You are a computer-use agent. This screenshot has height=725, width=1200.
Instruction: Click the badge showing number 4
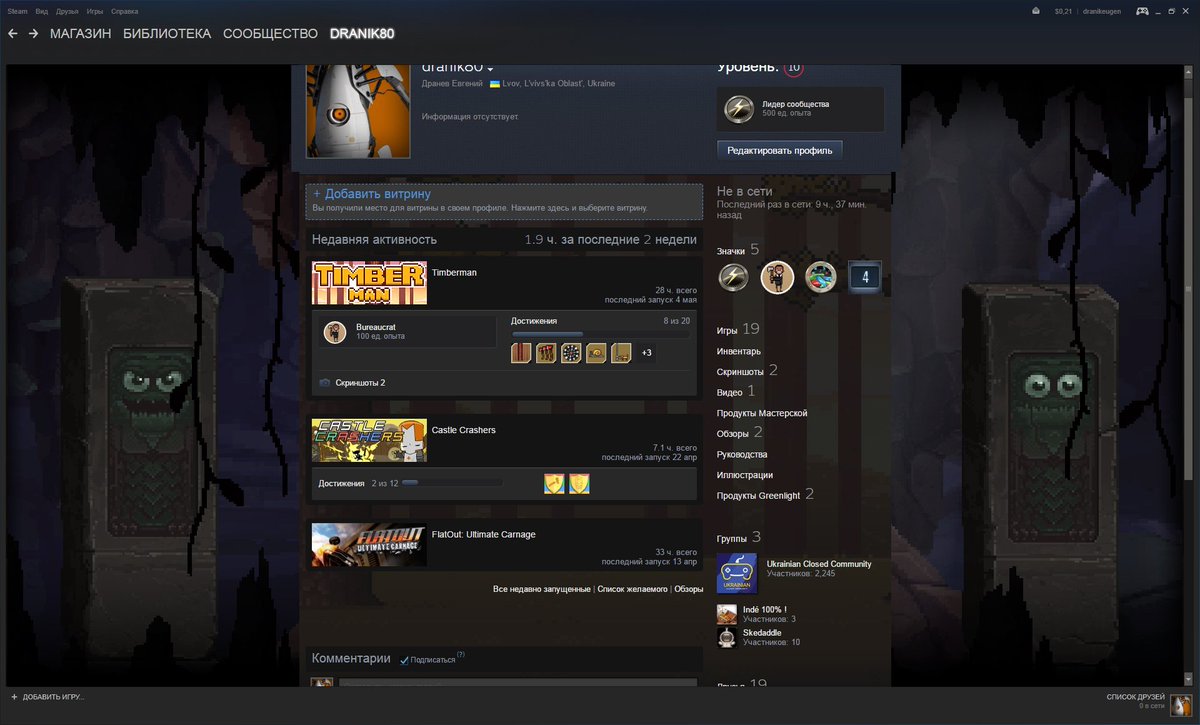click(865, 277)
